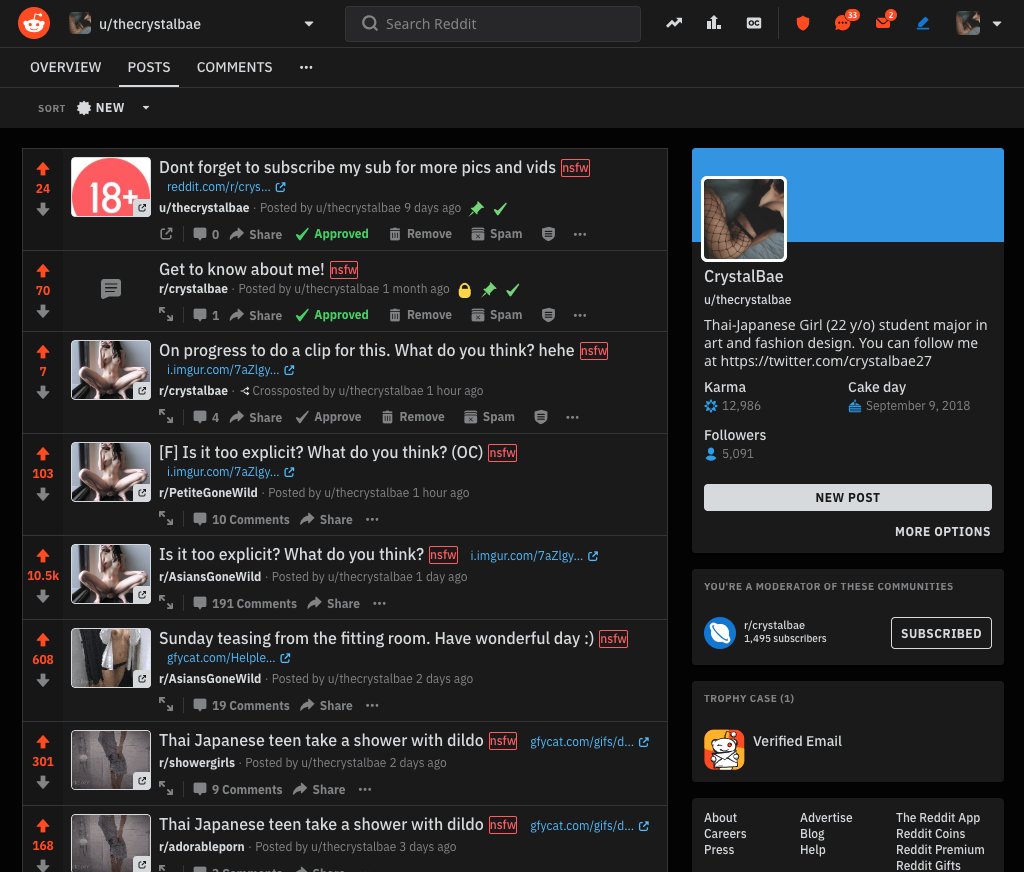Image resolution: width=1024 pixels, height=872 pixels.
Task: Open more options on the subscribe post
Action: tap(580, 234)
